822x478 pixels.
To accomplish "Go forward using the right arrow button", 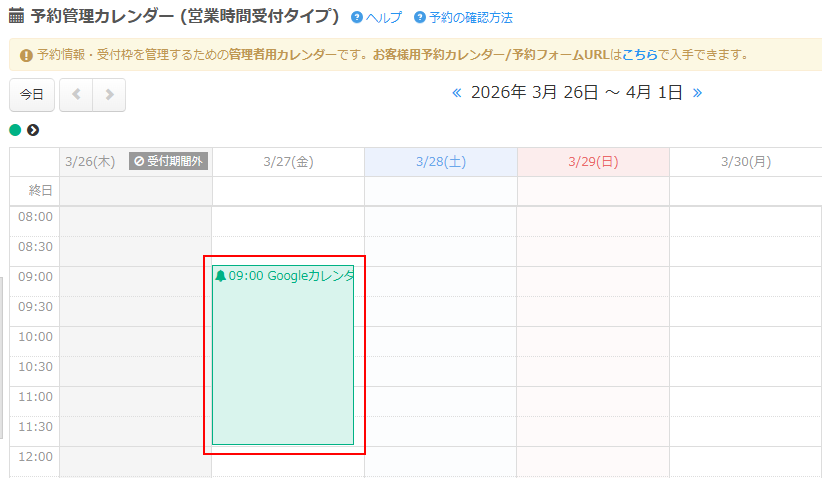I will [109, 95].
